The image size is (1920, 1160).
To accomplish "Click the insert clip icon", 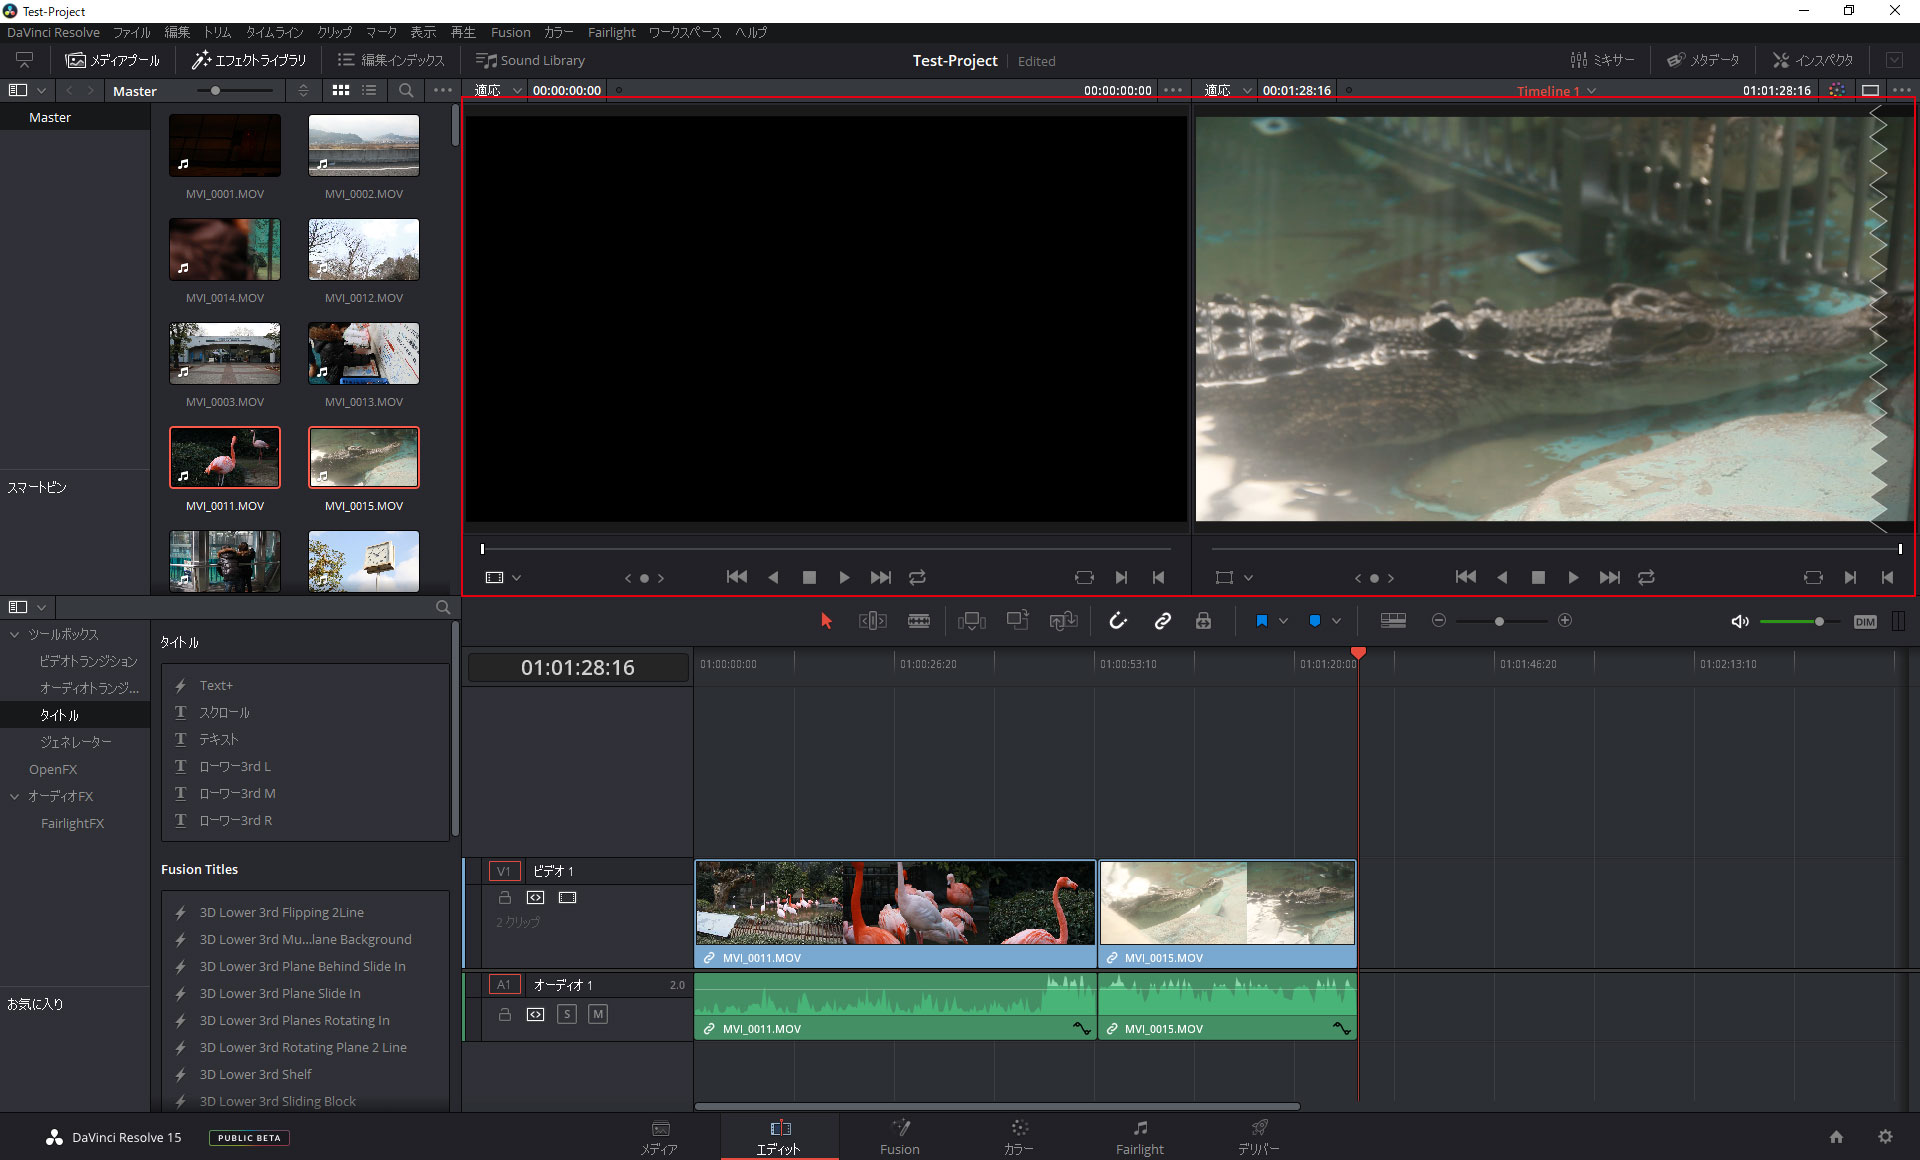I will pyautogui.click(x=971, y=621).
